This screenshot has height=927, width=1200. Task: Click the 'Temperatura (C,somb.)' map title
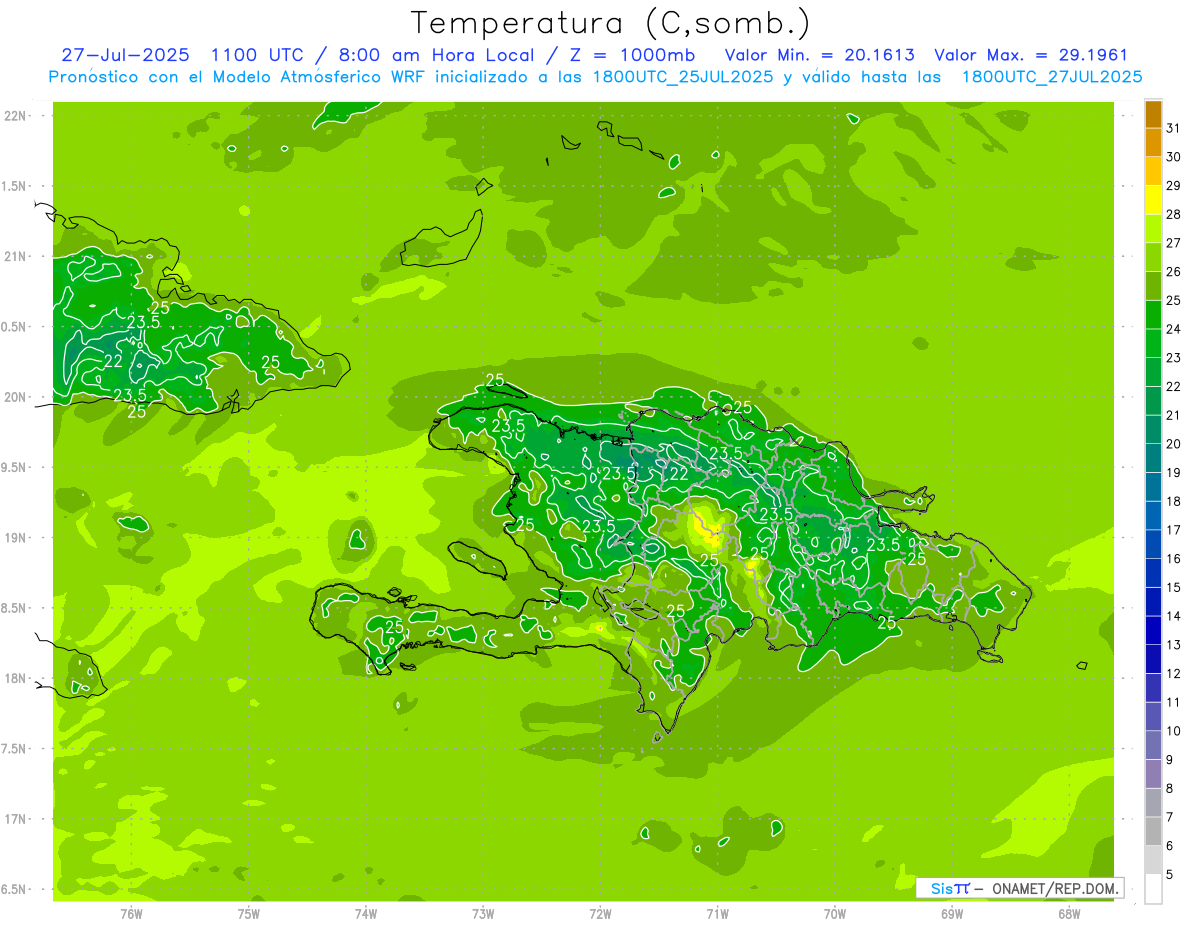pos(609,23)
